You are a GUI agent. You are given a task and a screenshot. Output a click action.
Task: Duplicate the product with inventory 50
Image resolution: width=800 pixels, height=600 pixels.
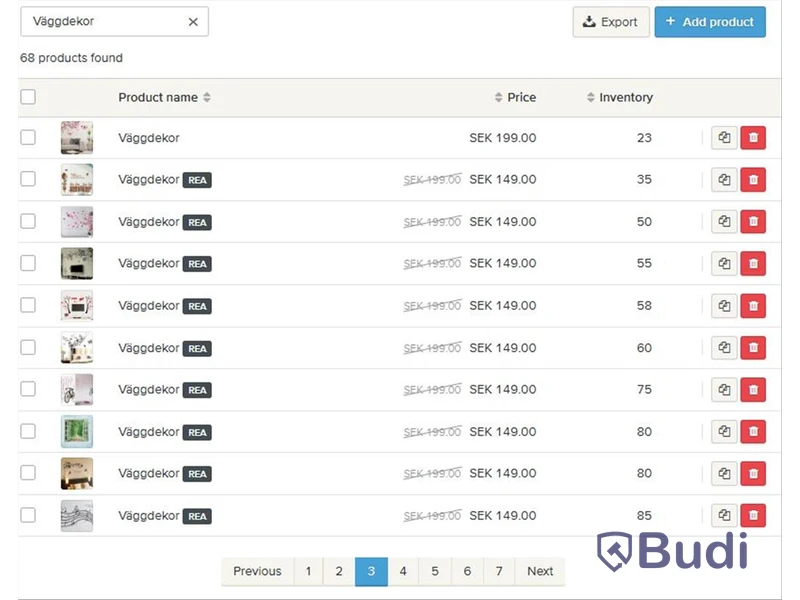(x=724, y=221)
